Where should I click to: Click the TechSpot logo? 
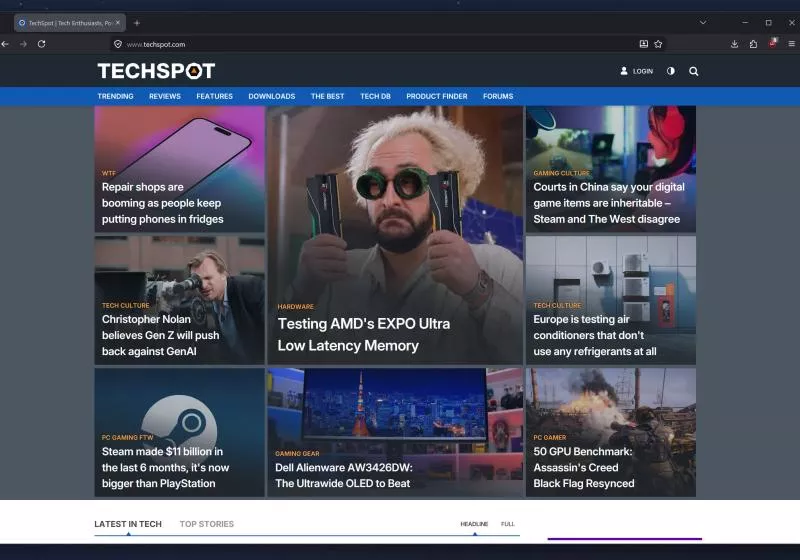click(x=156, y=71)
